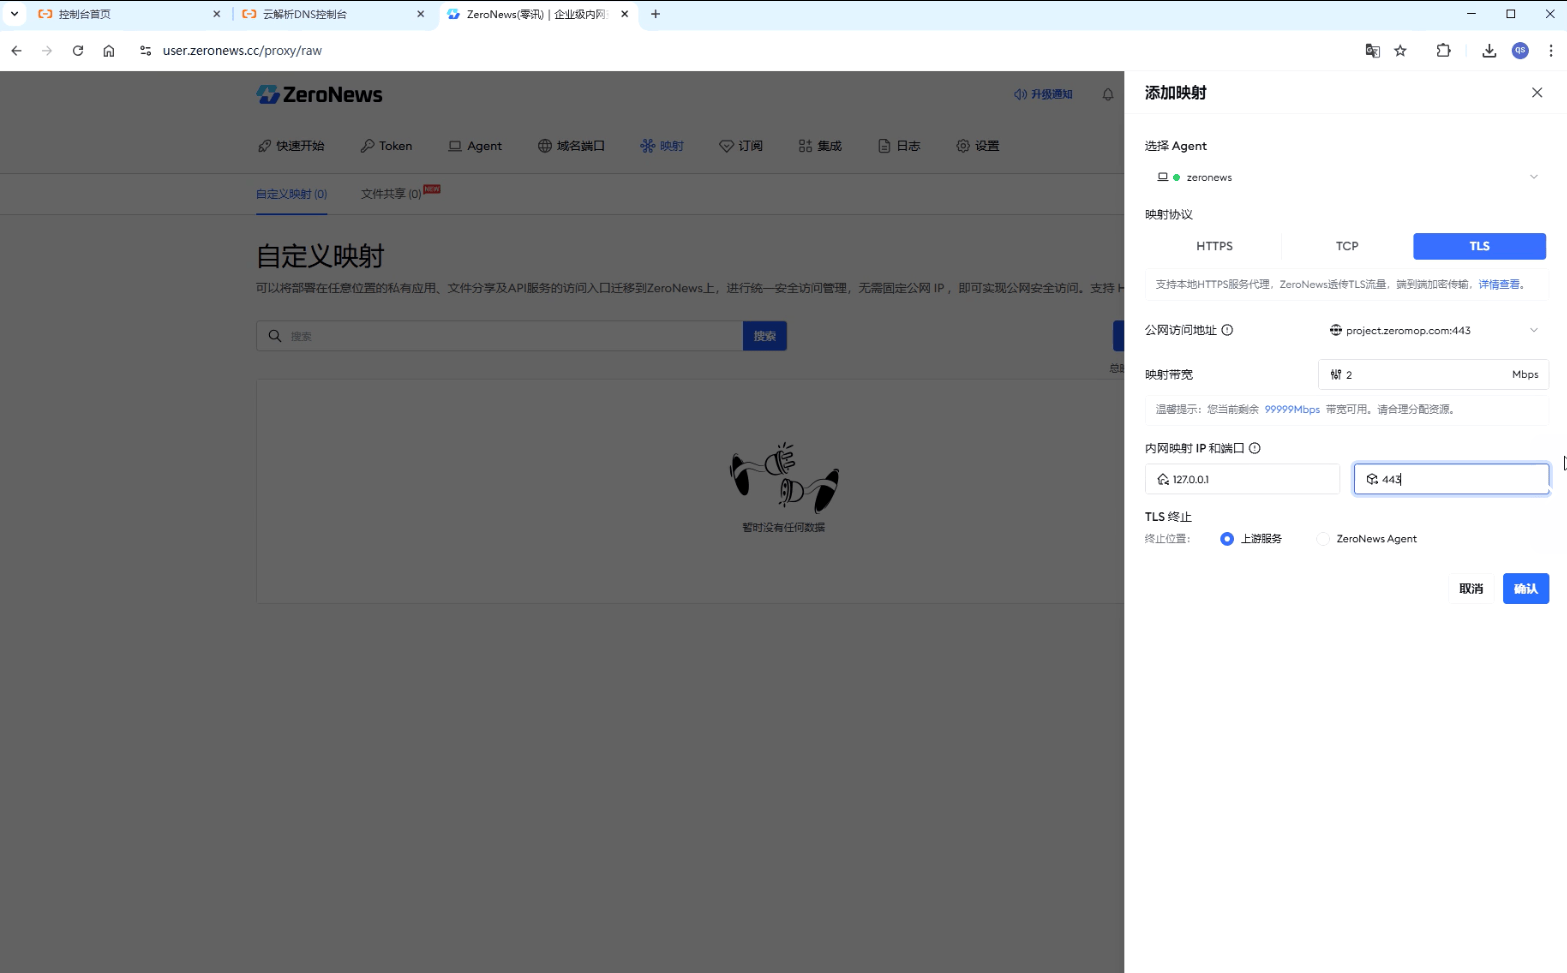The width and height of the screenshot is (1567, 973).
Task: Open the notification bell
Action: pos(1108,94)
